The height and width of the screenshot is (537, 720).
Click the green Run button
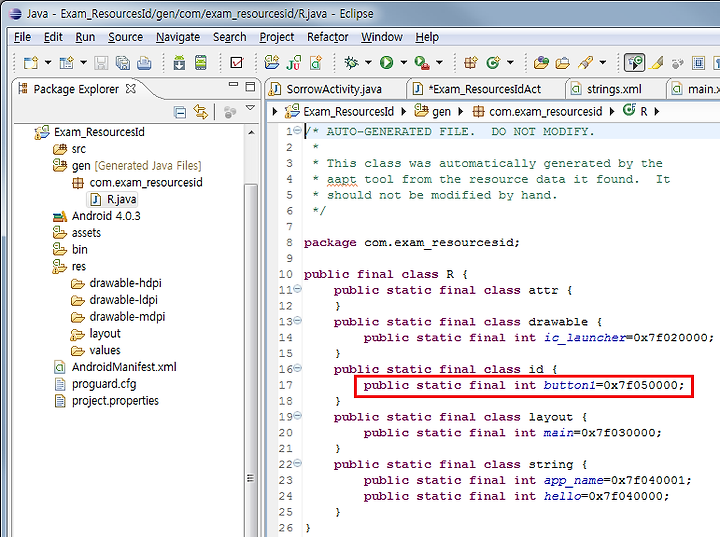(386, 62)
